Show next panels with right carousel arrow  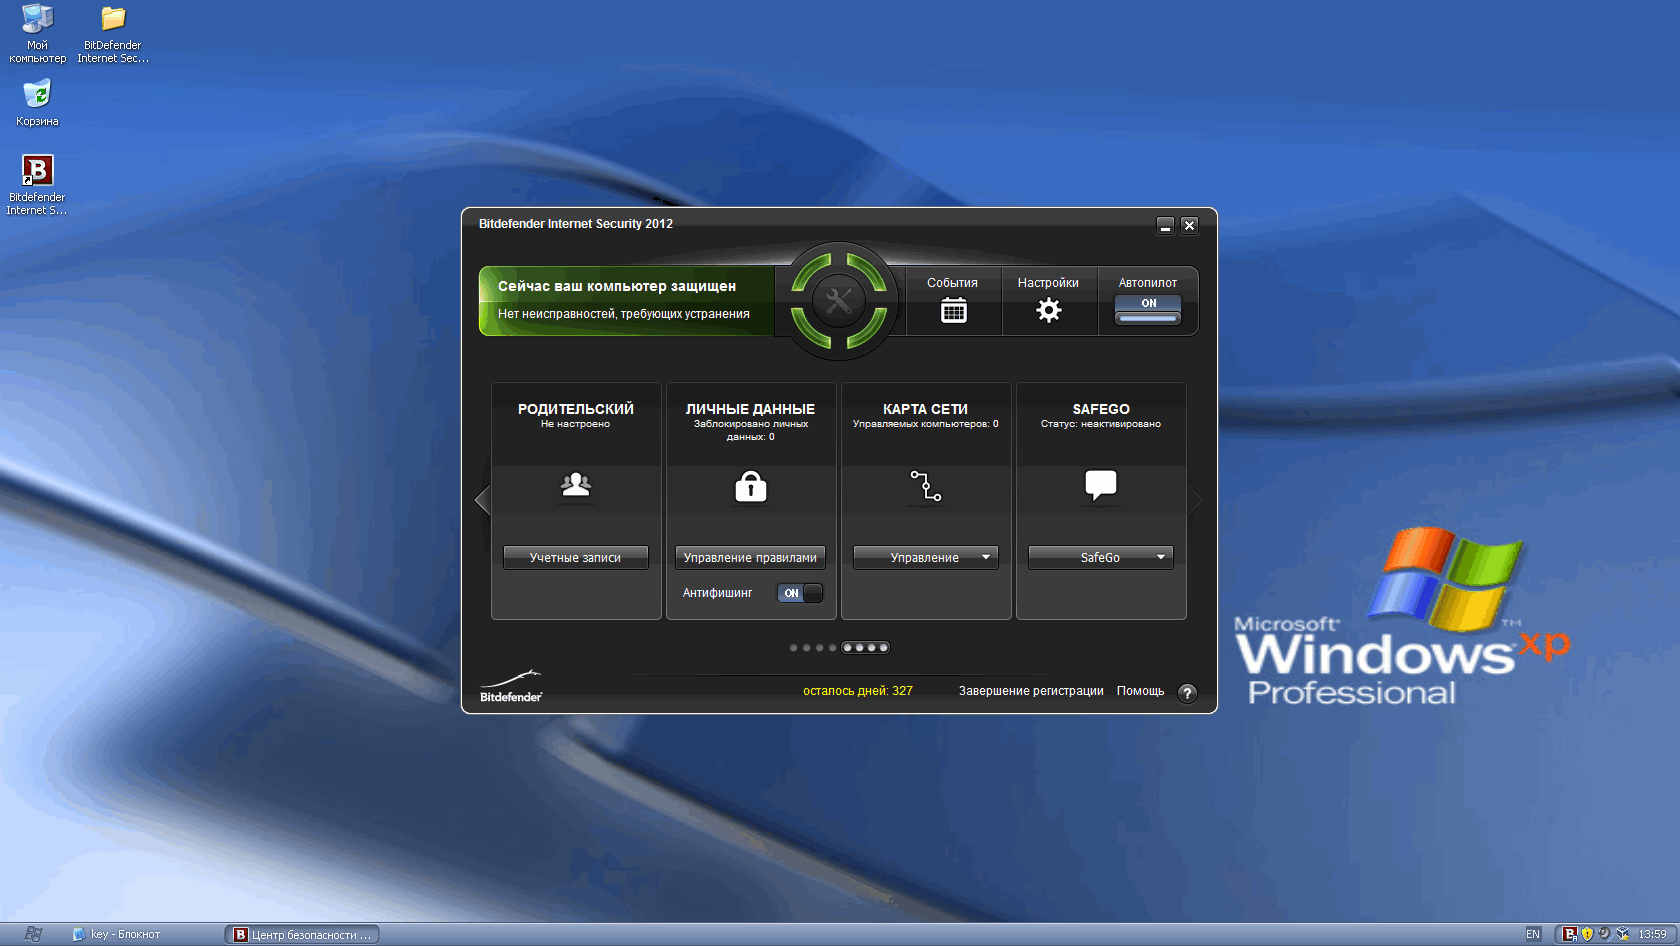[x=1196, y=499]
